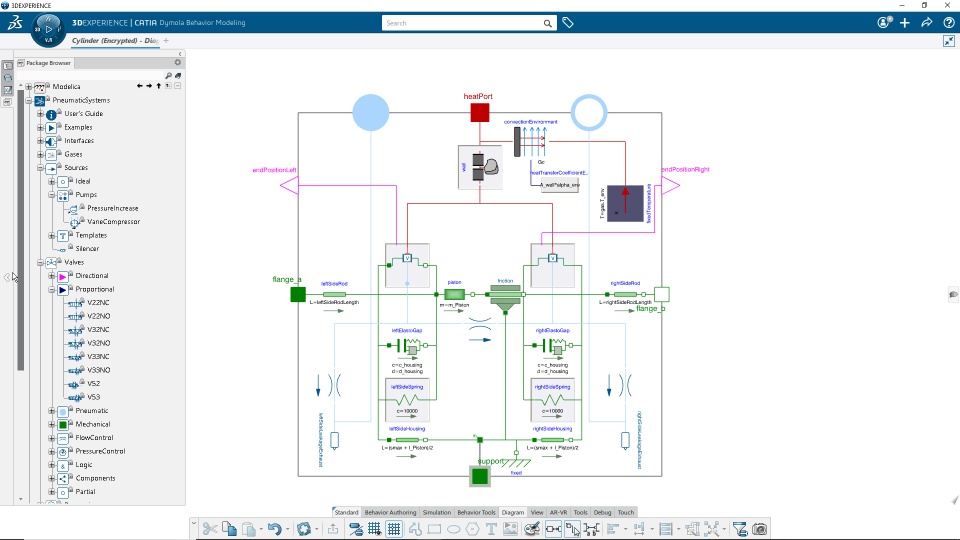Screen dimensions: 960x540
Task: Switch to the Debug tab
Action: [602, 512]
